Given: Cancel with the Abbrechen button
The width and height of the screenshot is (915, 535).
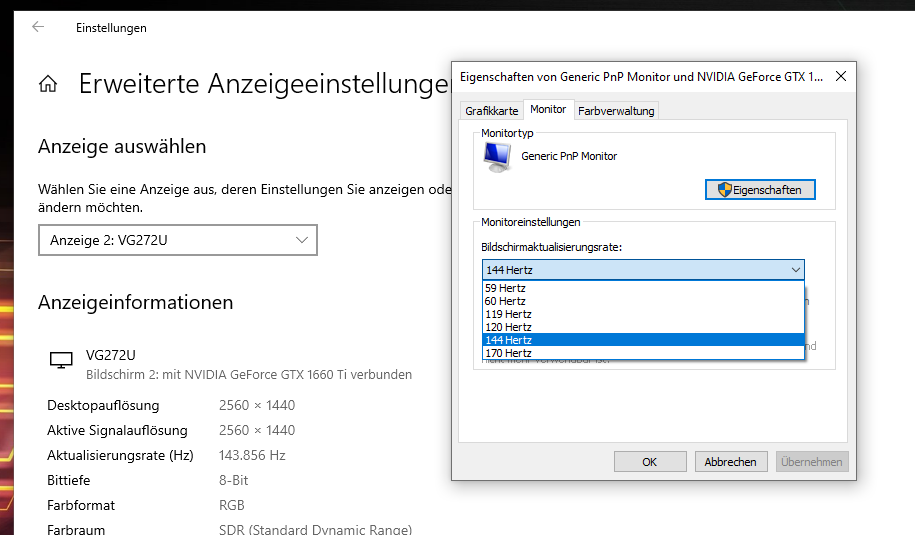Looking at the screenshot, I should pos(731,461).
